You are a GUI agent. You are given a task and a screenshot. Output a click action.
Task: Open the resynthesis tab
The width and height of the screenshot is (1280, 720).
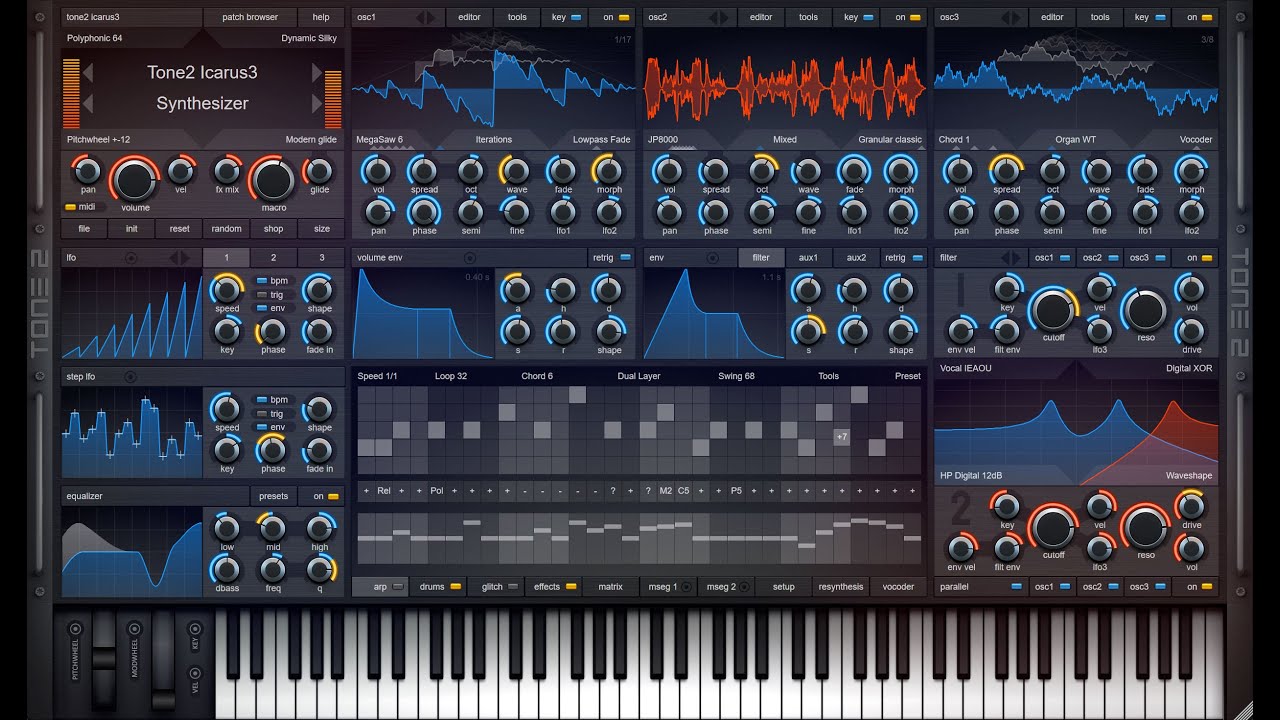(840, 587)
